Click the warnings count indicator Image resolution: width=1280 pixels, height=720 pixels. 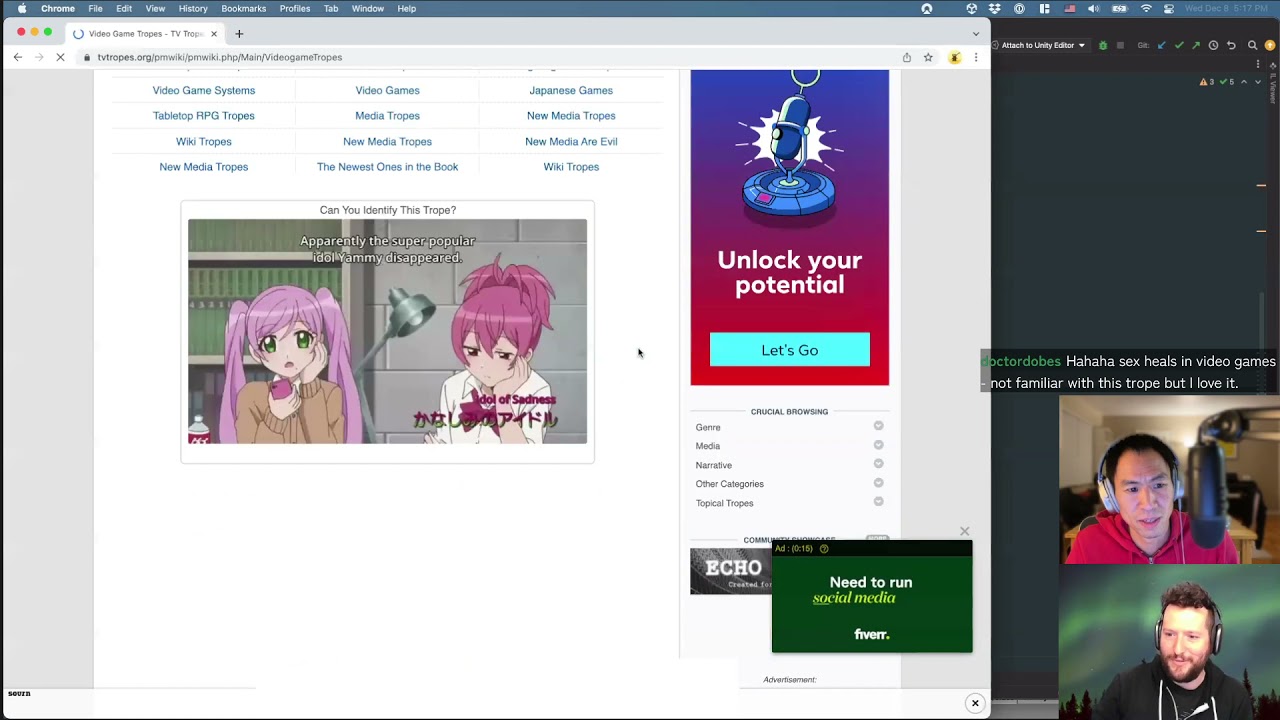[x=1207, y=82]
